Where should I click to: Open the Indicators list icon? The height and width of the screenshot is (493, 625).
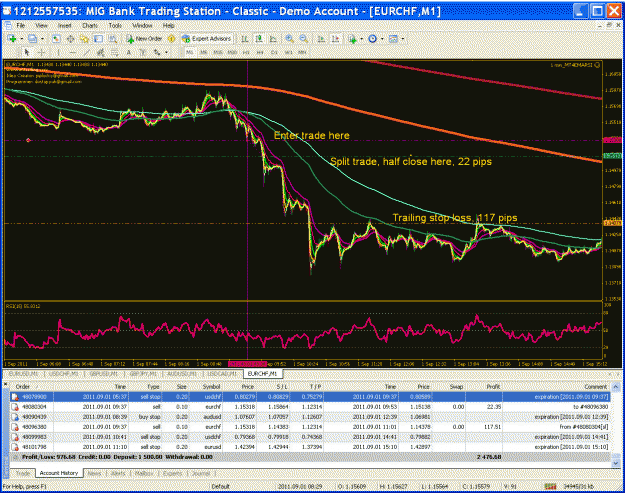tap(352, 39)
